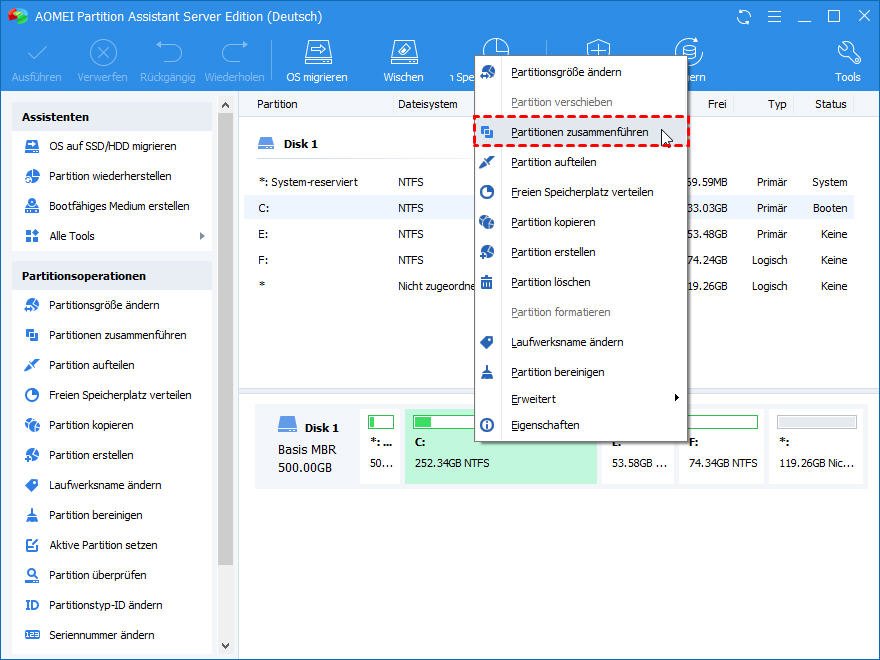Choose Laufwerksname ändern in context menu
Image resolution: width=880 pixels, height=660 pixels.
point(581,342)
